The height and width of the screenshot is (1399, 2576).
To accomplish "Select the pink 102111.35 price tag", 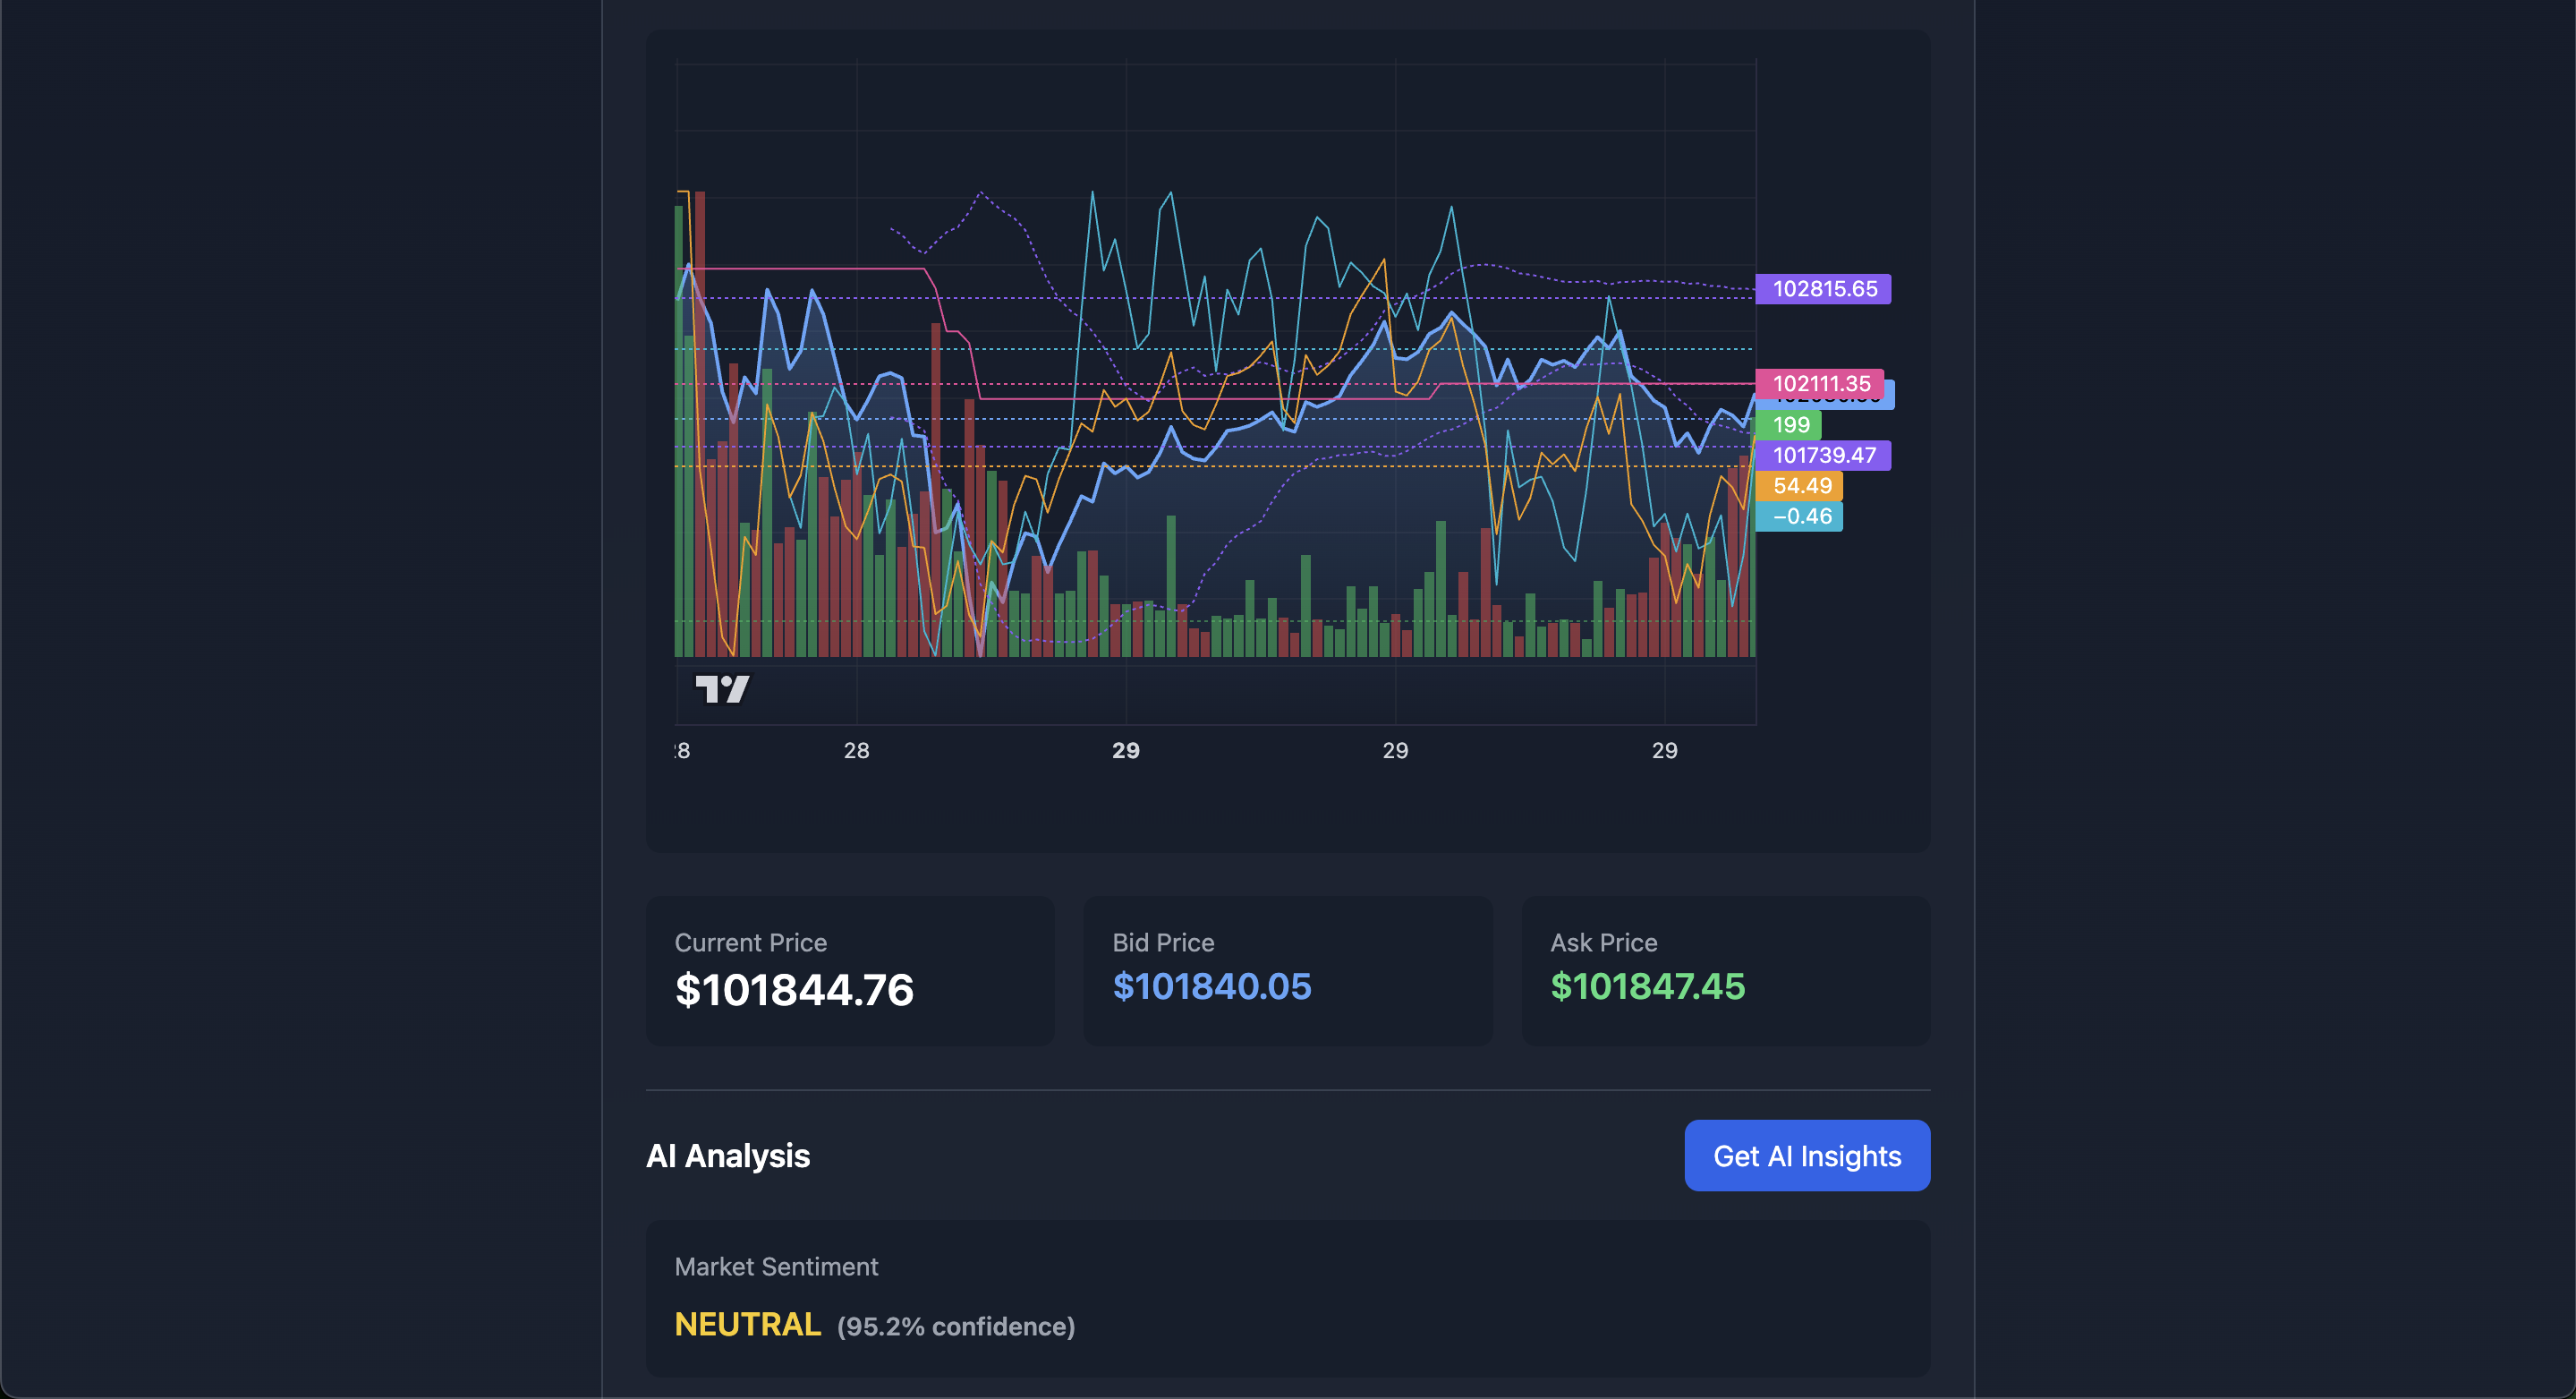I will (x=1821, y=384).
